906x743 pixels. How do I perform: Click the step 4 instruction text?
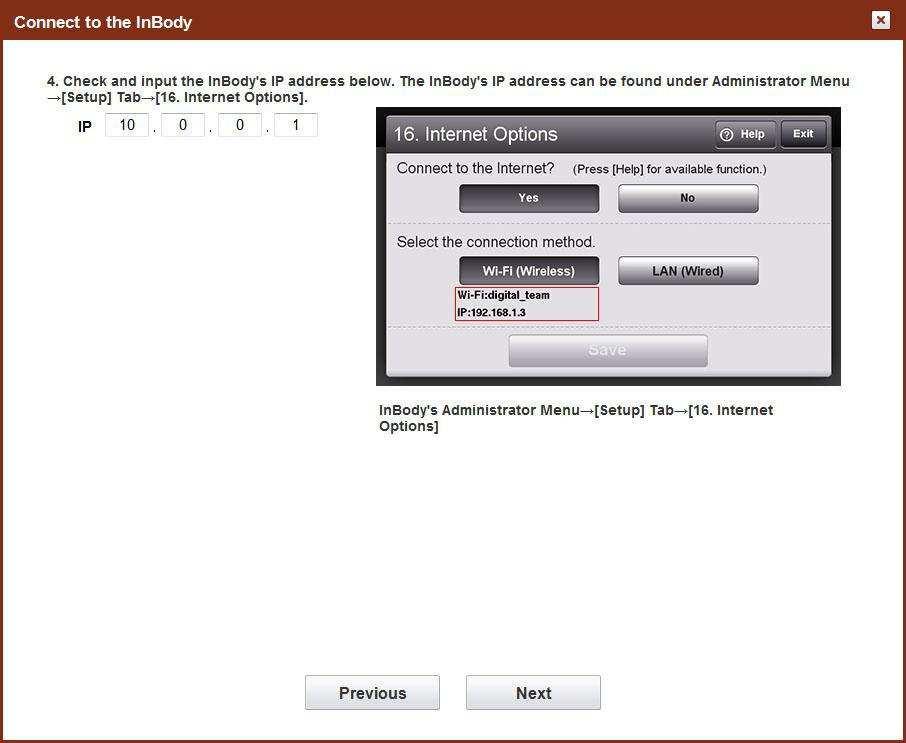[x=448, y=89]
